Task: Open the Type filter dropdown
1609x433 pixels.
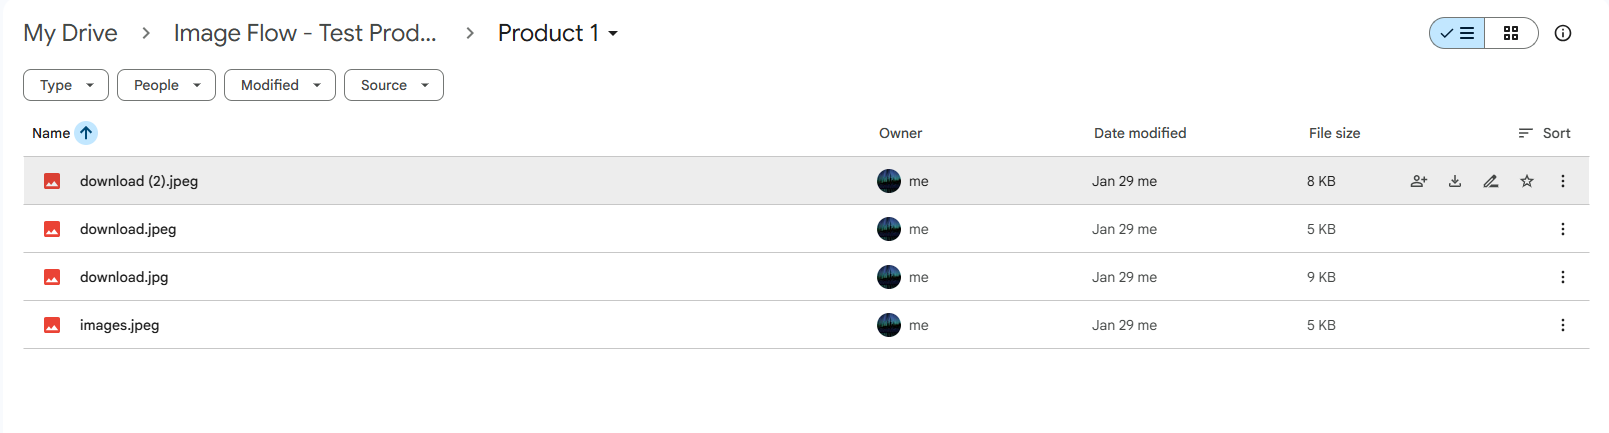Action: coord(66,85)
